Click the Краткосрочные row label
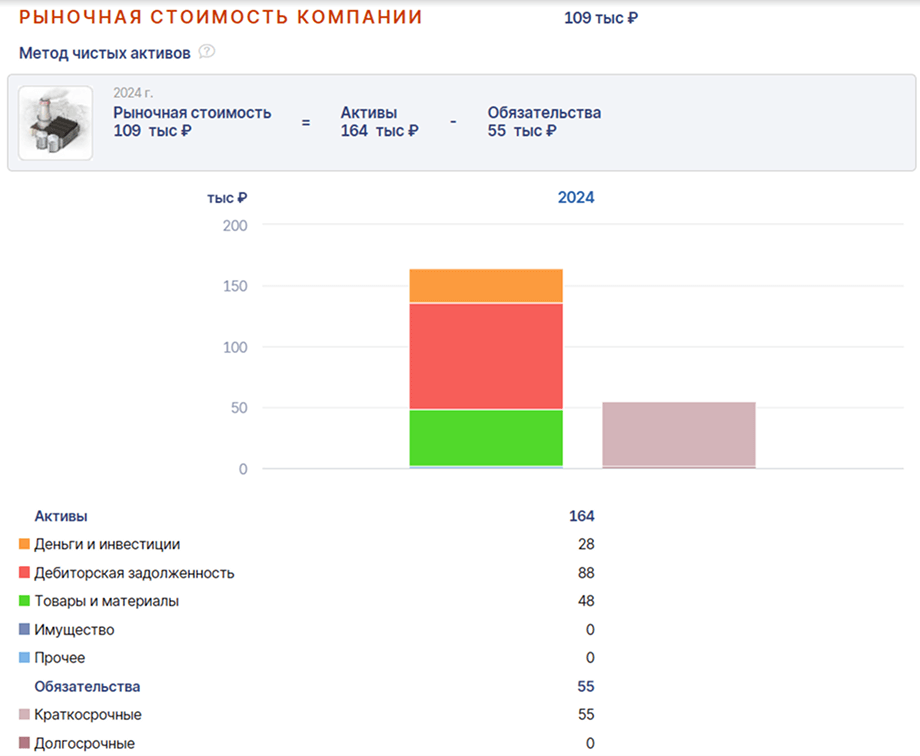This screenshot has height=756, width=920. [87, 715]
